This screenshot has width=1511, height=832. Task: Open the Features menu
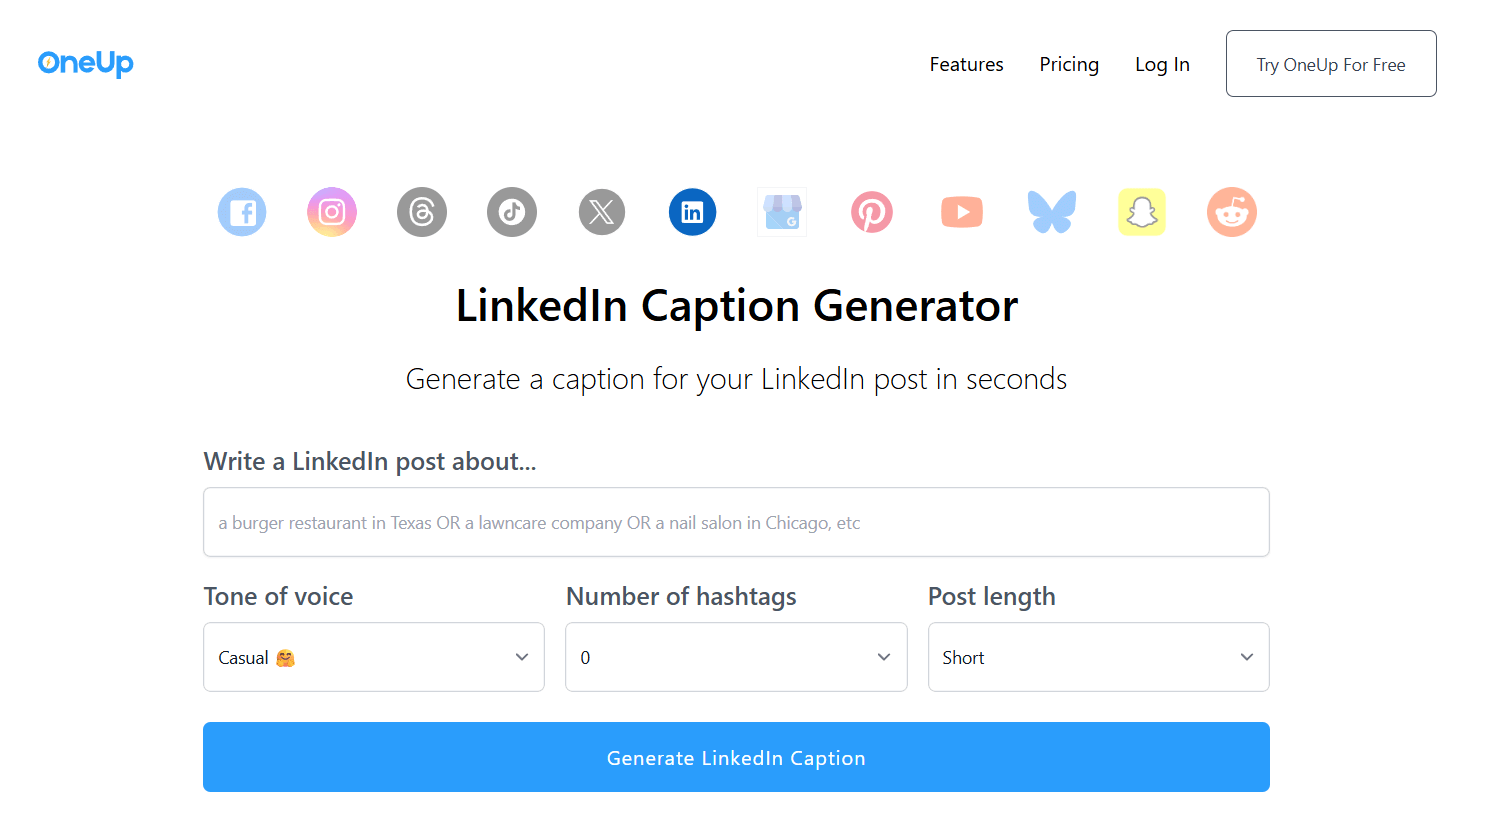pyautogui.click(x=965, y=63)
